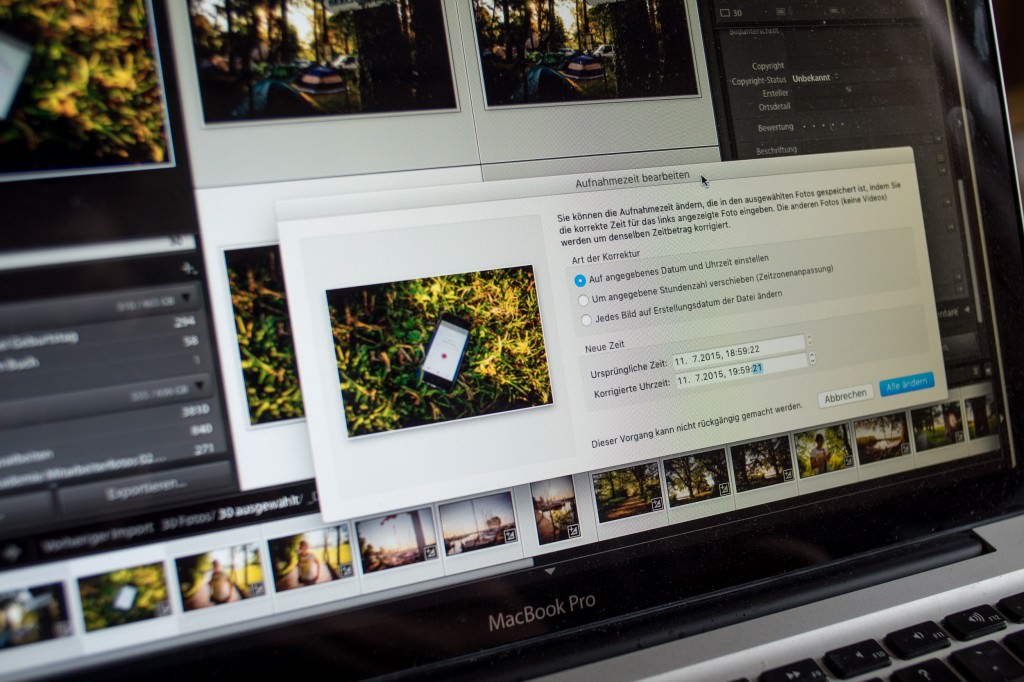Select 'Jedes Bild auf Erstellungsdatum der Datei ändern'
This screenshot has width=1024, height=682.
(x=586, y=319)
